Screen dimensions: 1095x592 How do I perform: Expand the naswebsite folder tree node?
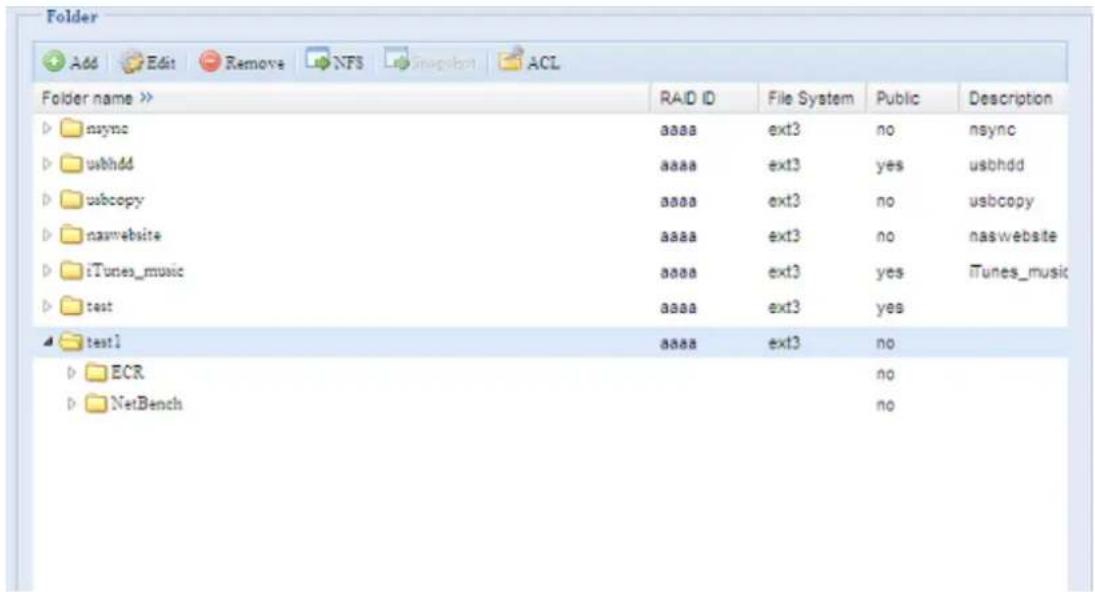(x=47, y=235)
